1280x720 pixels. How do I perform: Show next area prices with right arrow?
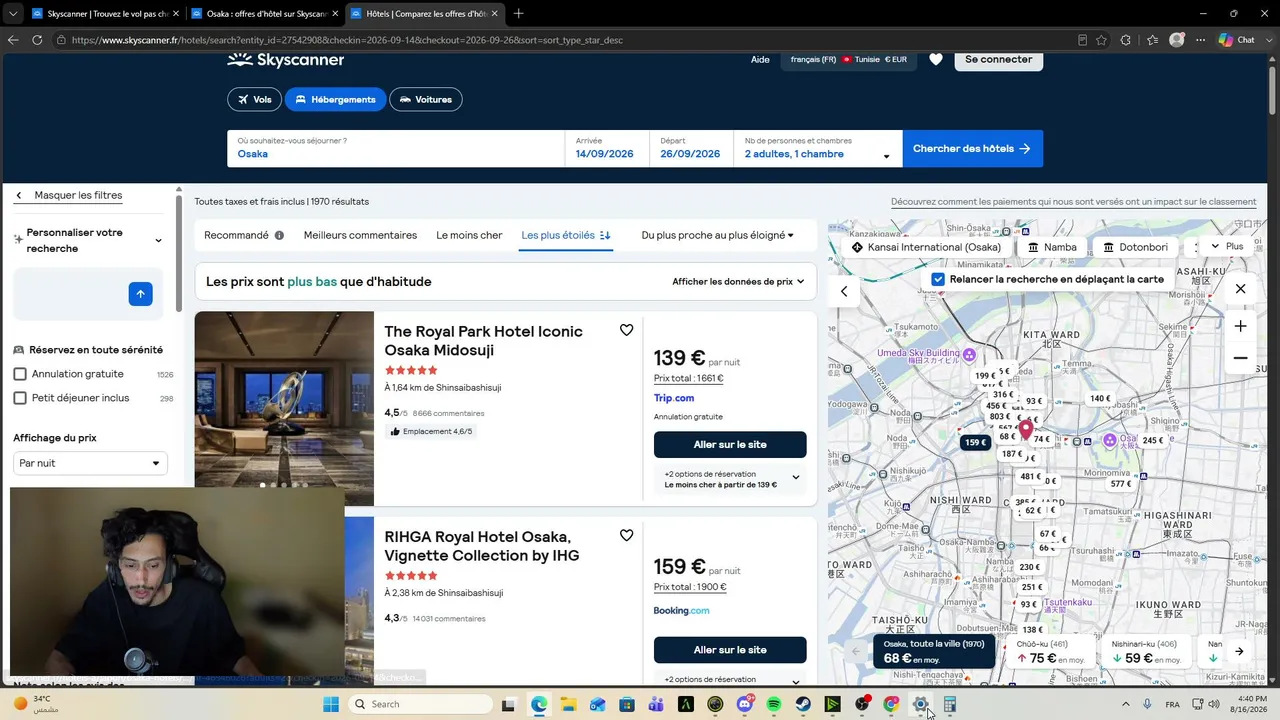(x=1238, y=651)
